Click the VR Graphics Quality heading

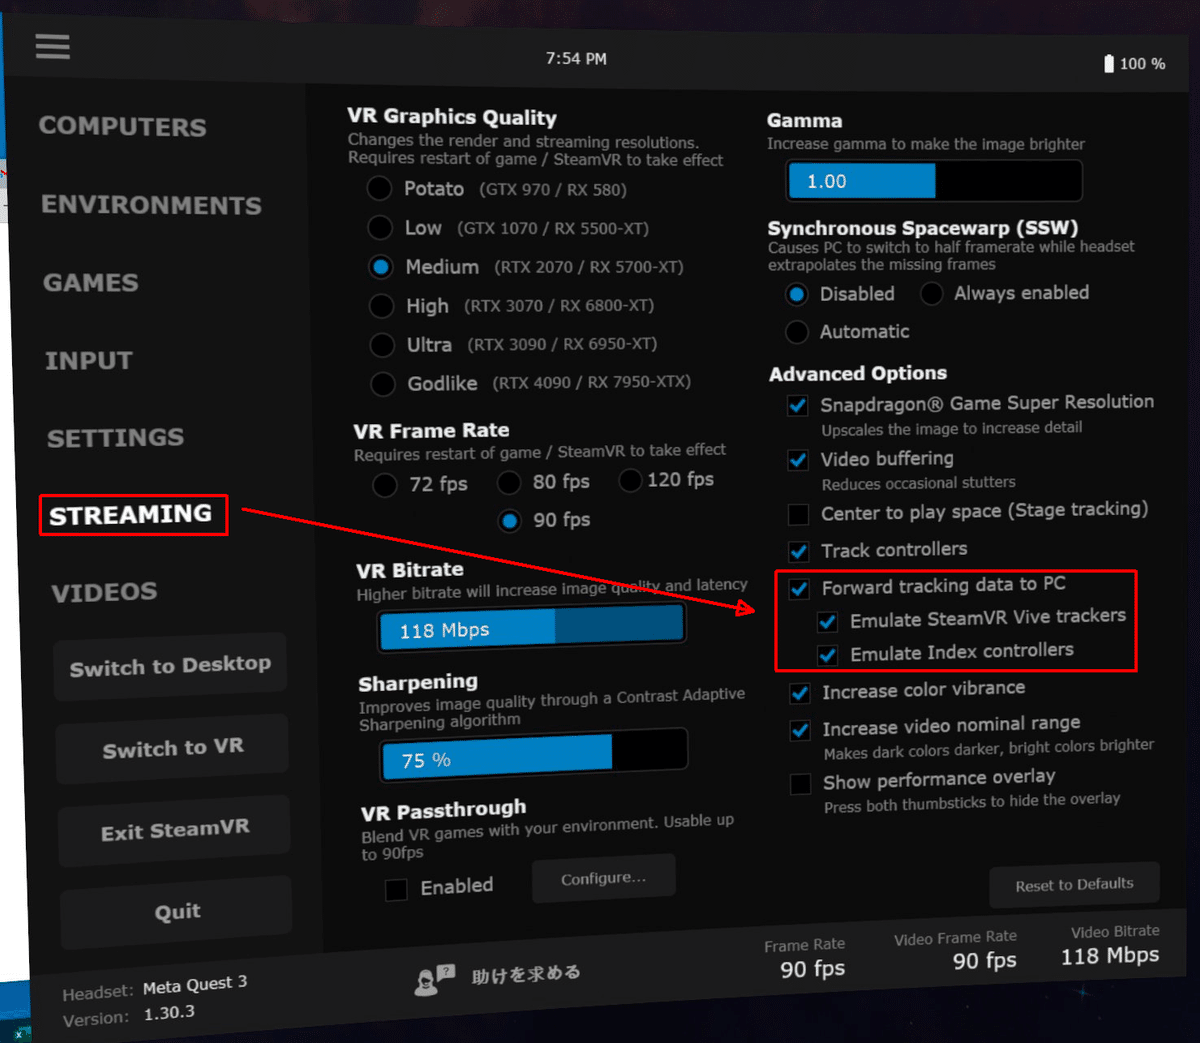pos(452,117)
